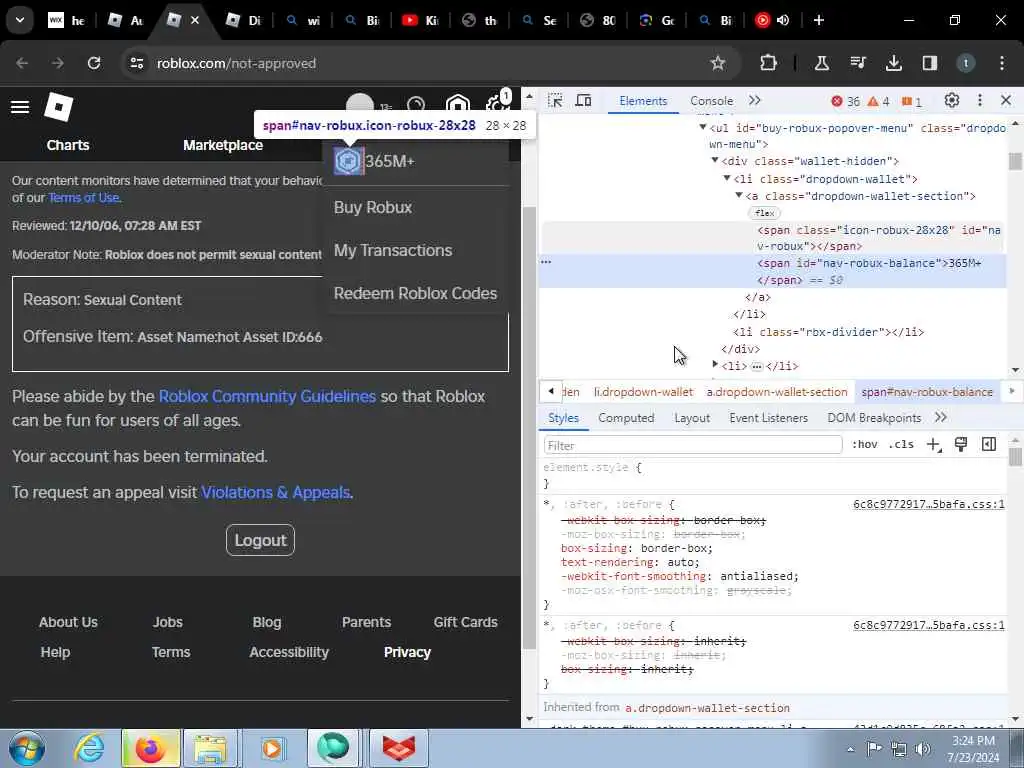Add a new style rule

tap(933, 445)
